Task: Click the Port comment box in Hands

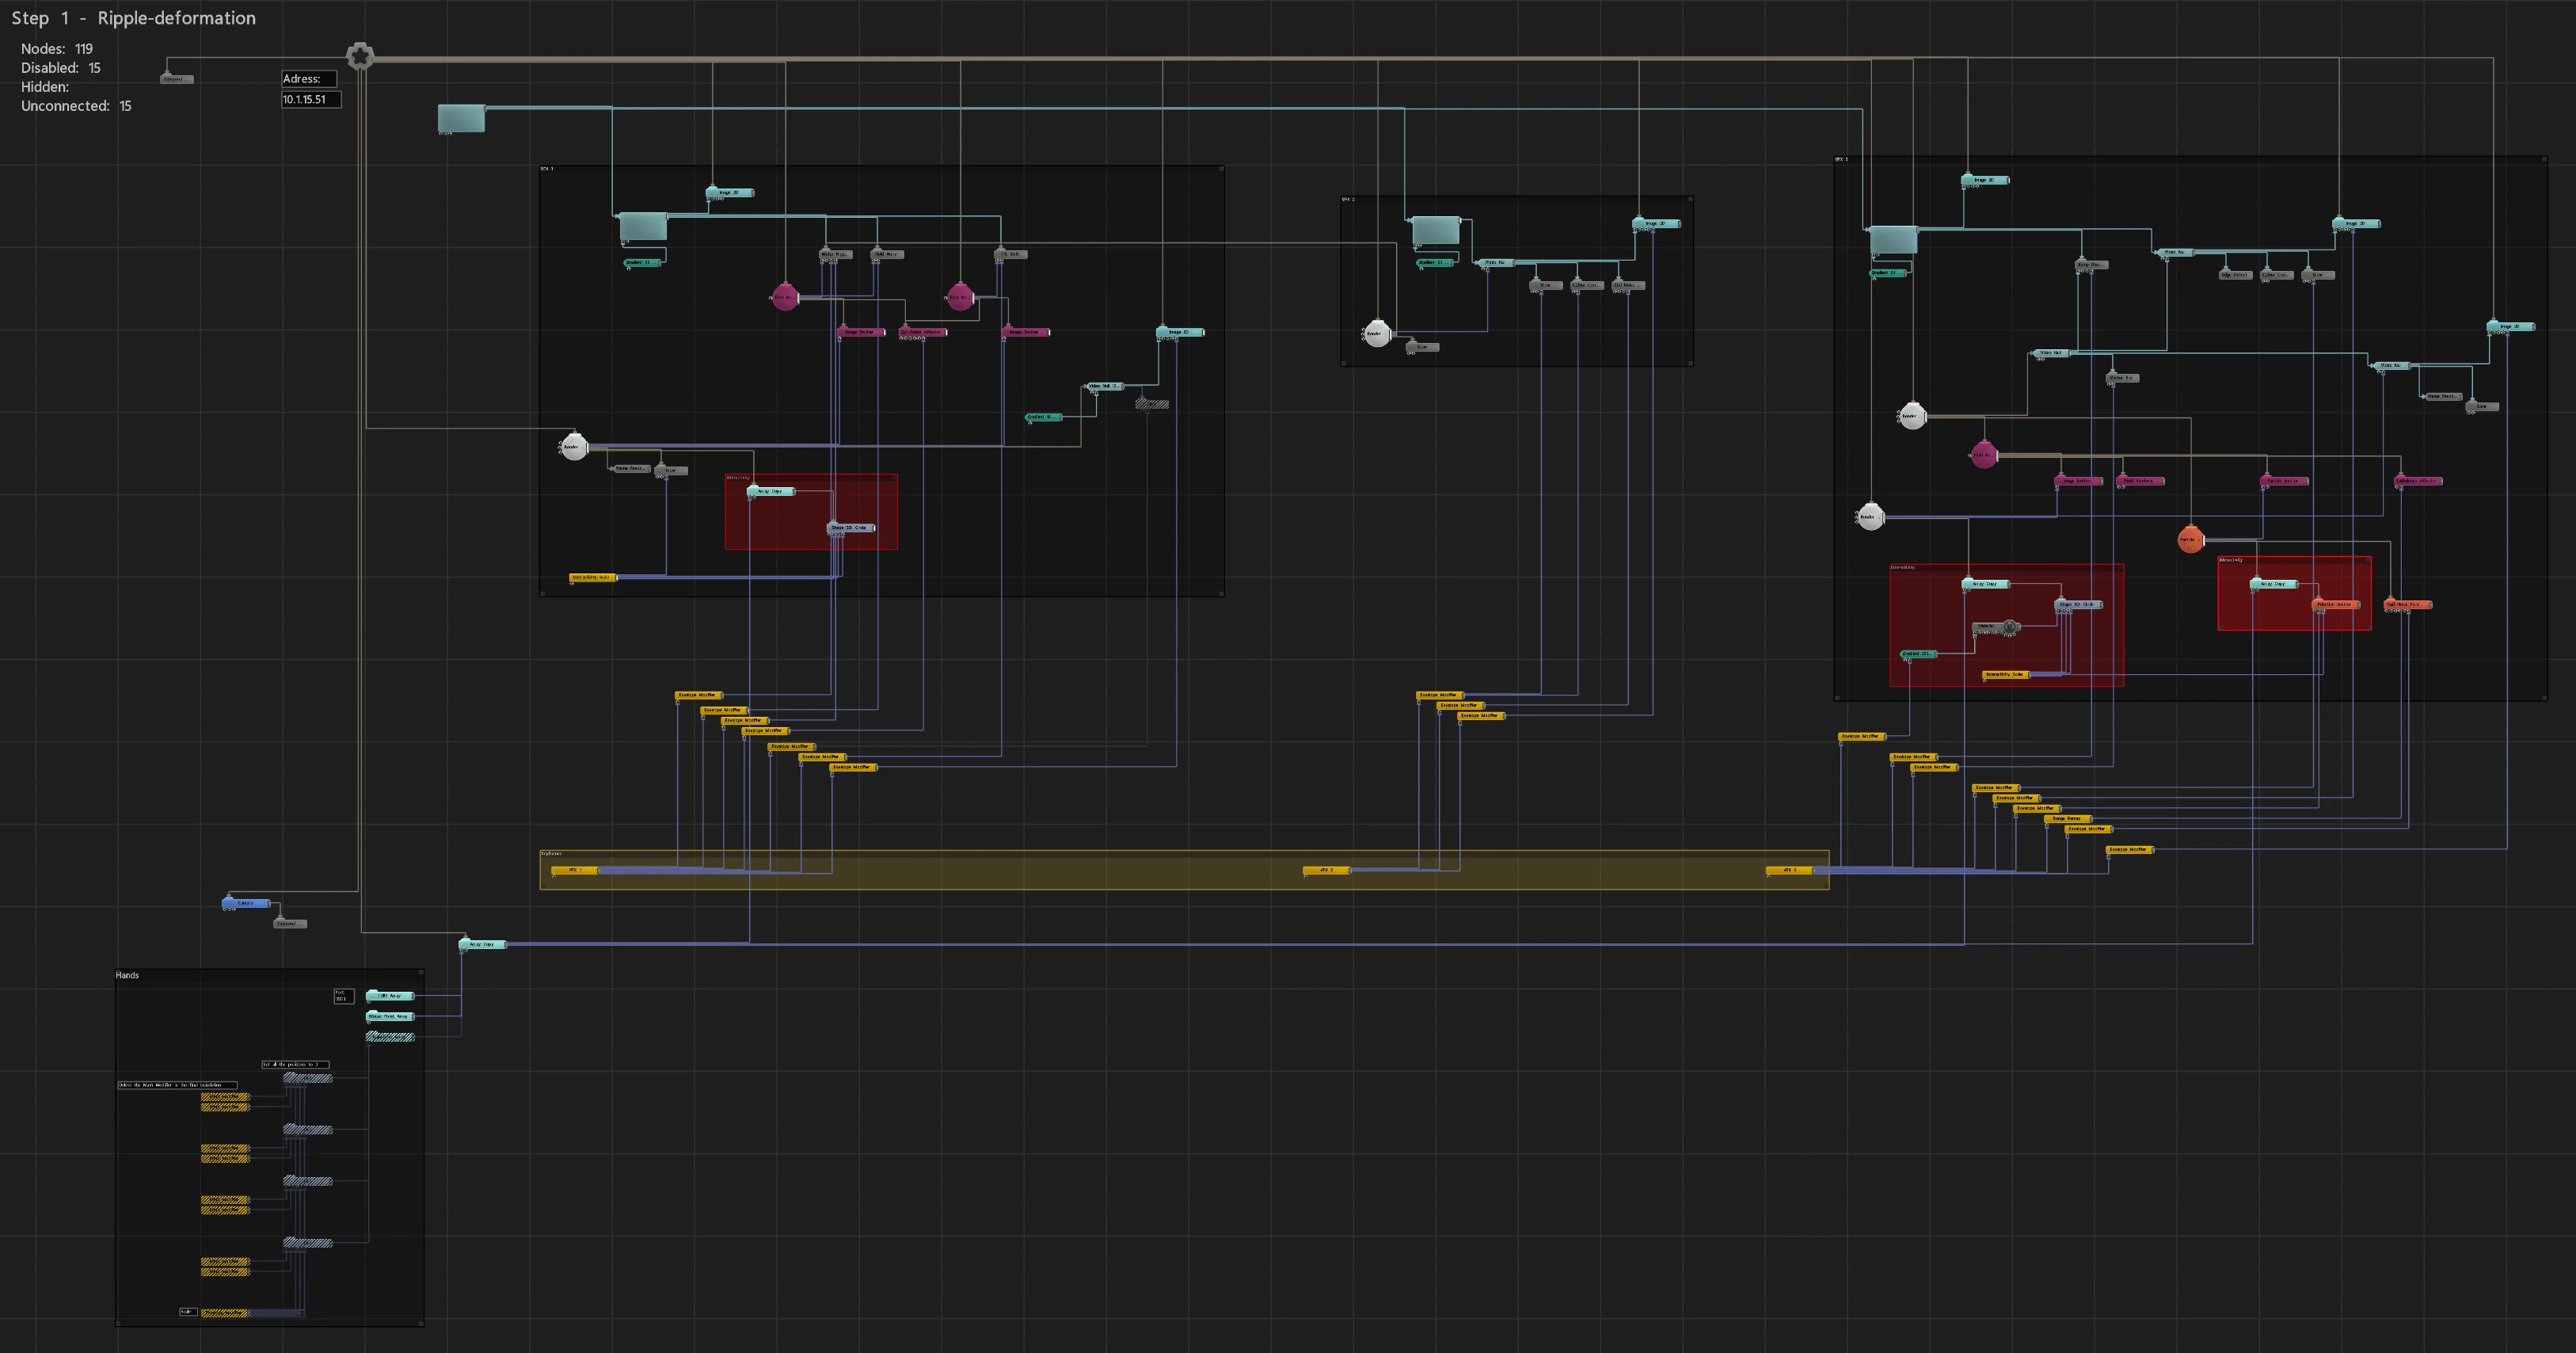Action: (343, 996)
